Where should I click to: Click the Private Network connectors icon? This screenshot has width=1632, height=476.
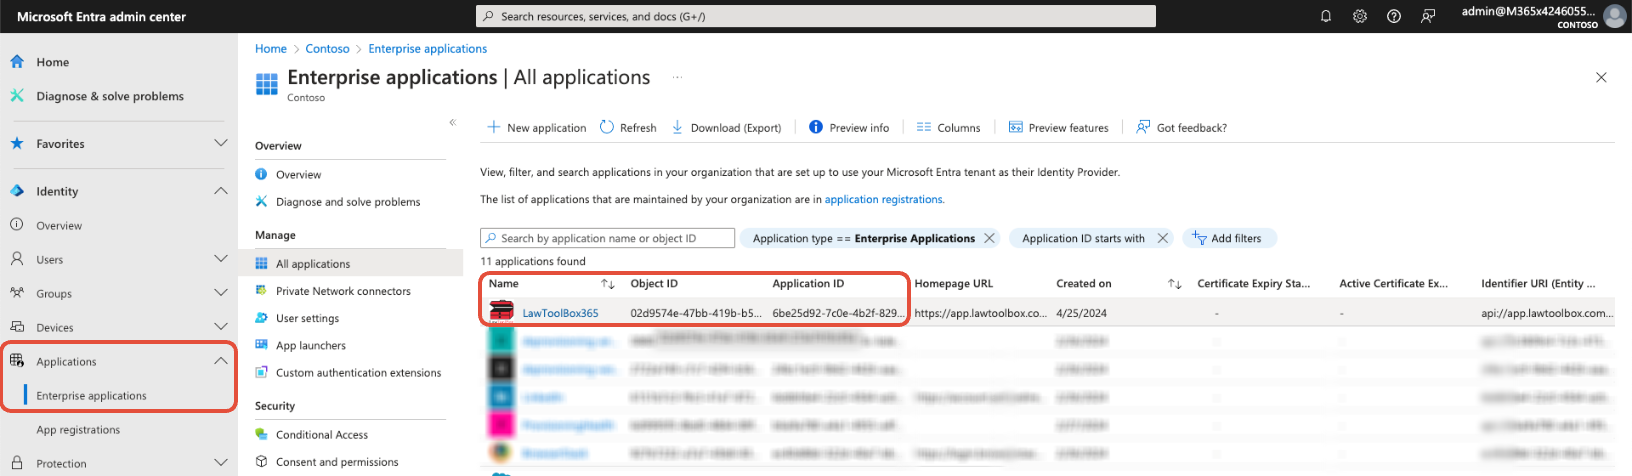point(261,291)
